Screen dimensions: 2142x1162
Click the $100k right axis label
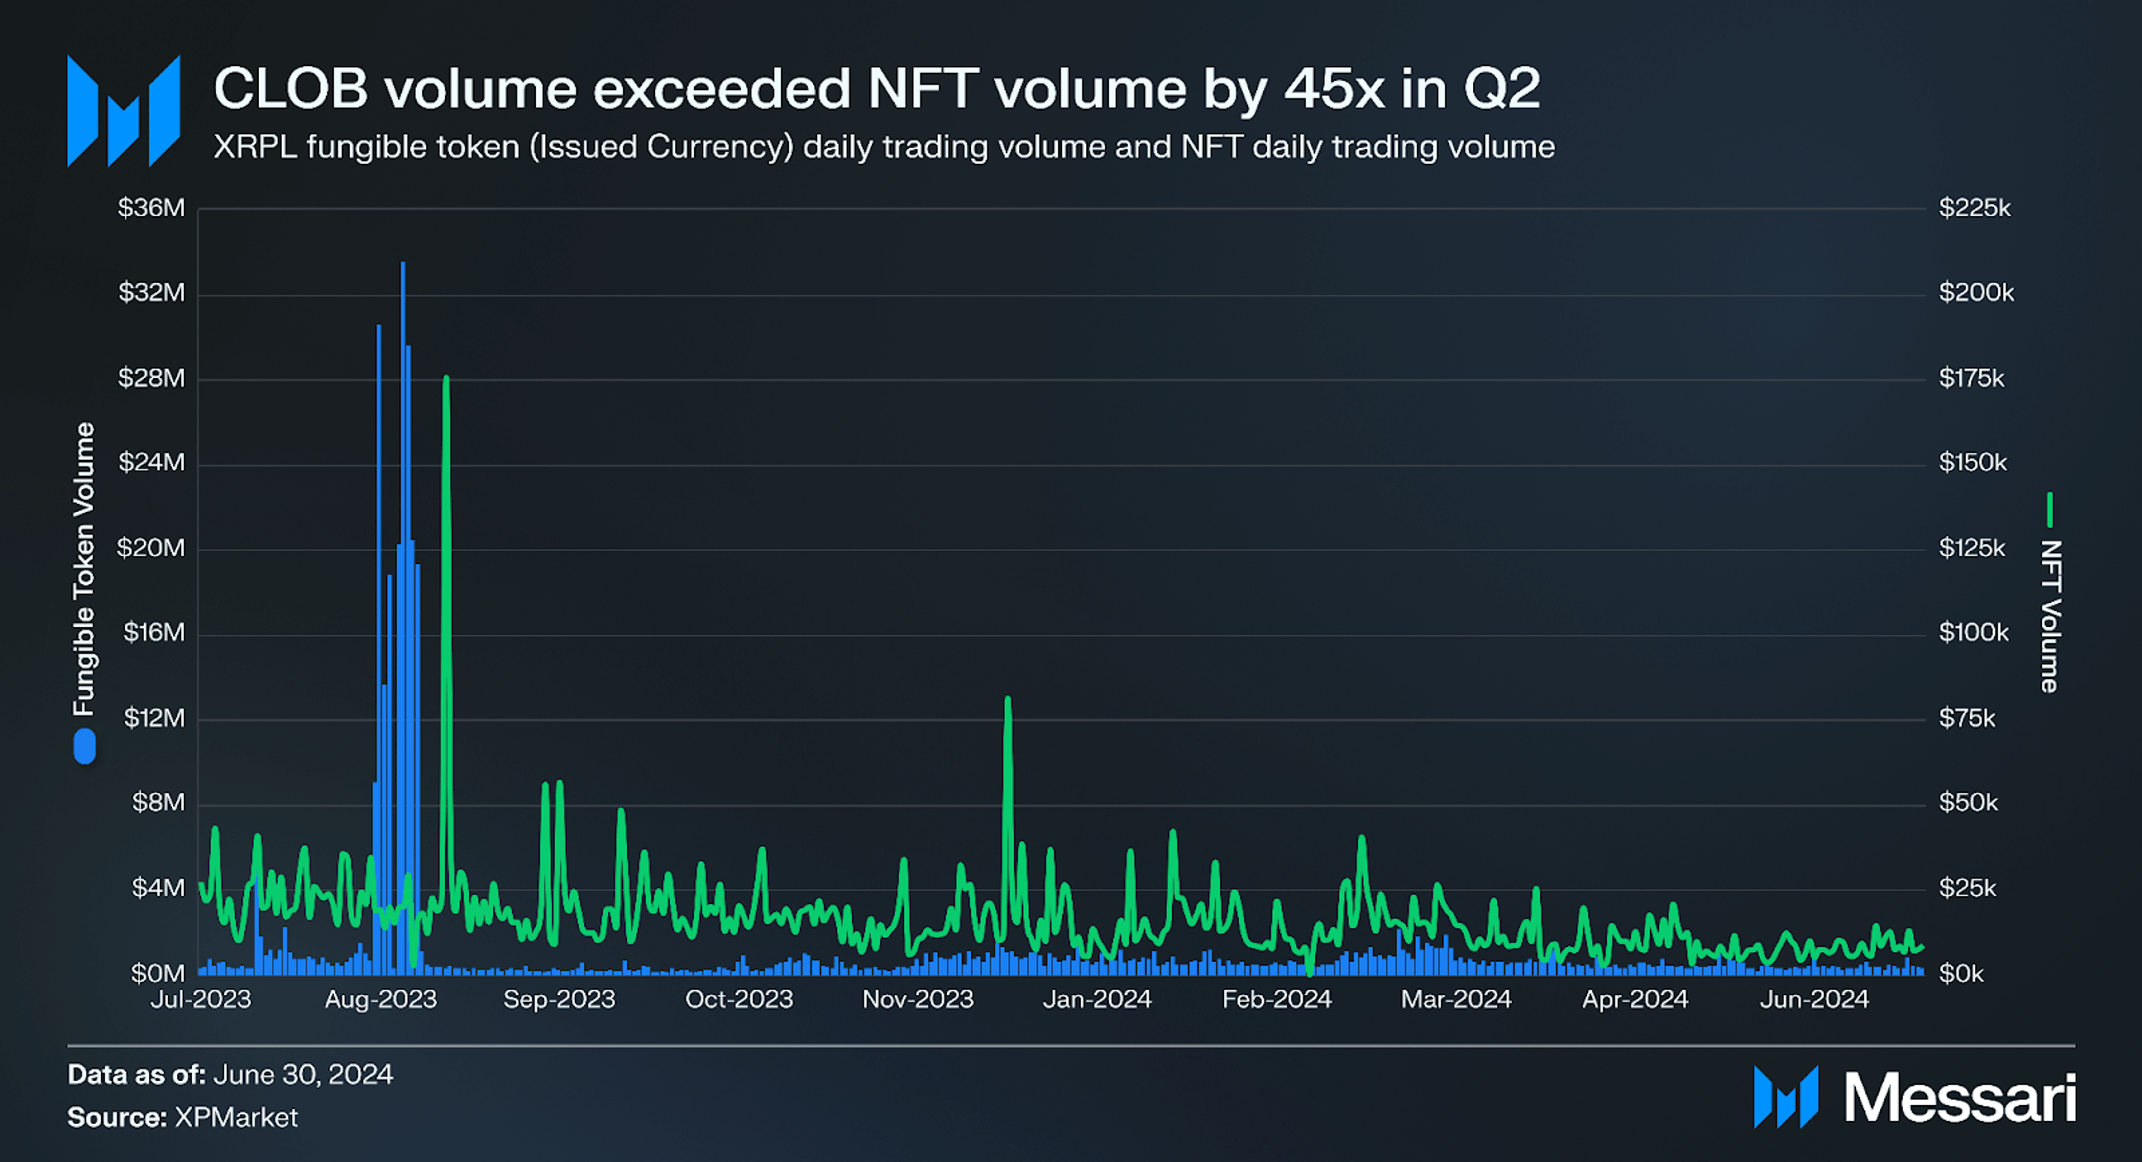click(1973, 632)
